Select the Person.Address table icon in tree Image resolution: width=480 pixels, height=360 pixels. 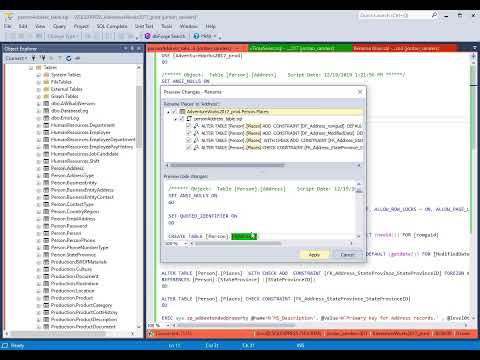(46, 168)
